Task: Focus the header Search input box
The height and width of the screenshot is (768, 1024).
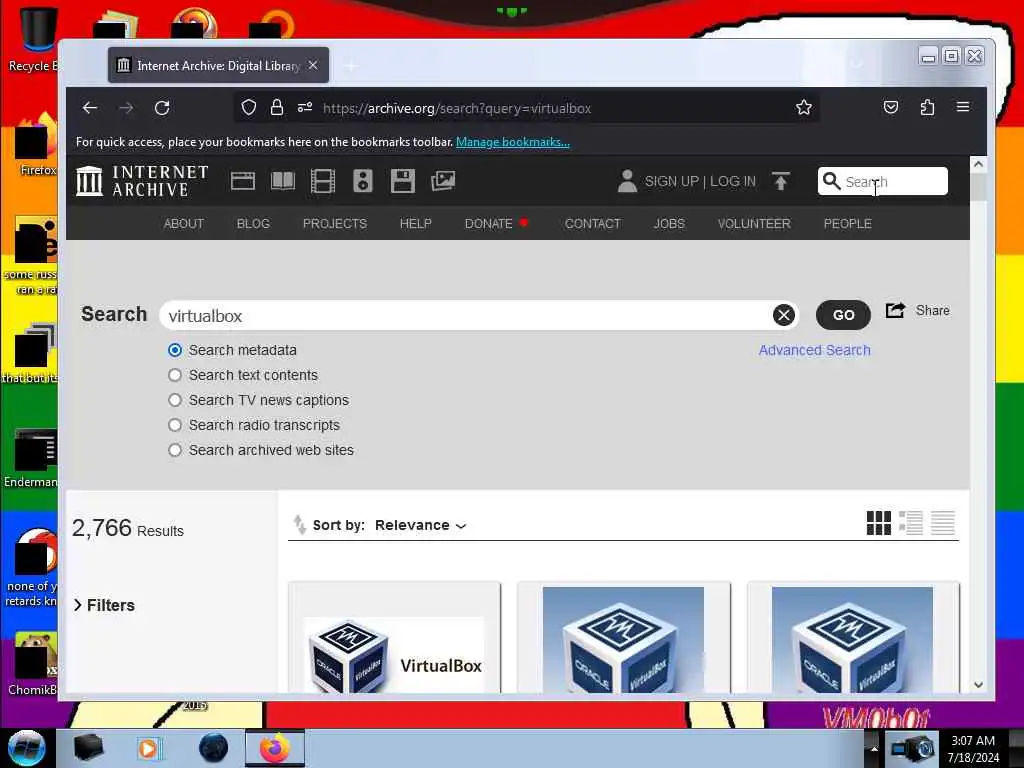Action: (882, 181)
